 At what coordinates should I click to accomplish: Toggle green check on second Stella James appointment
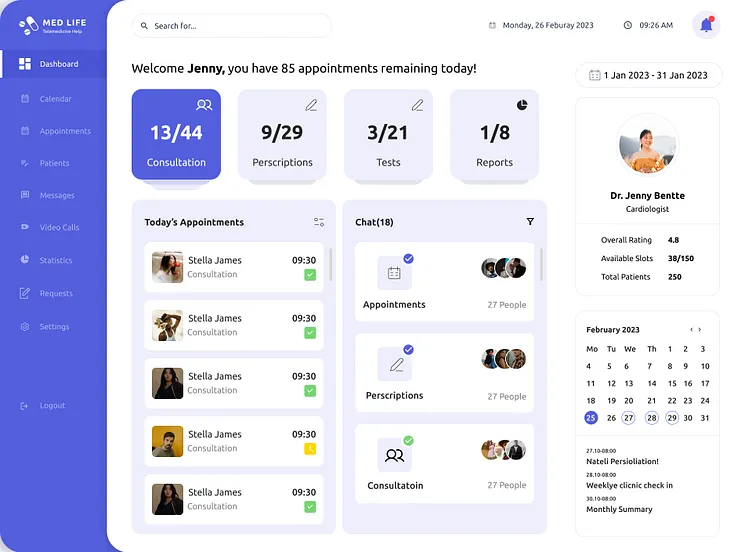[x=310, y=333]
